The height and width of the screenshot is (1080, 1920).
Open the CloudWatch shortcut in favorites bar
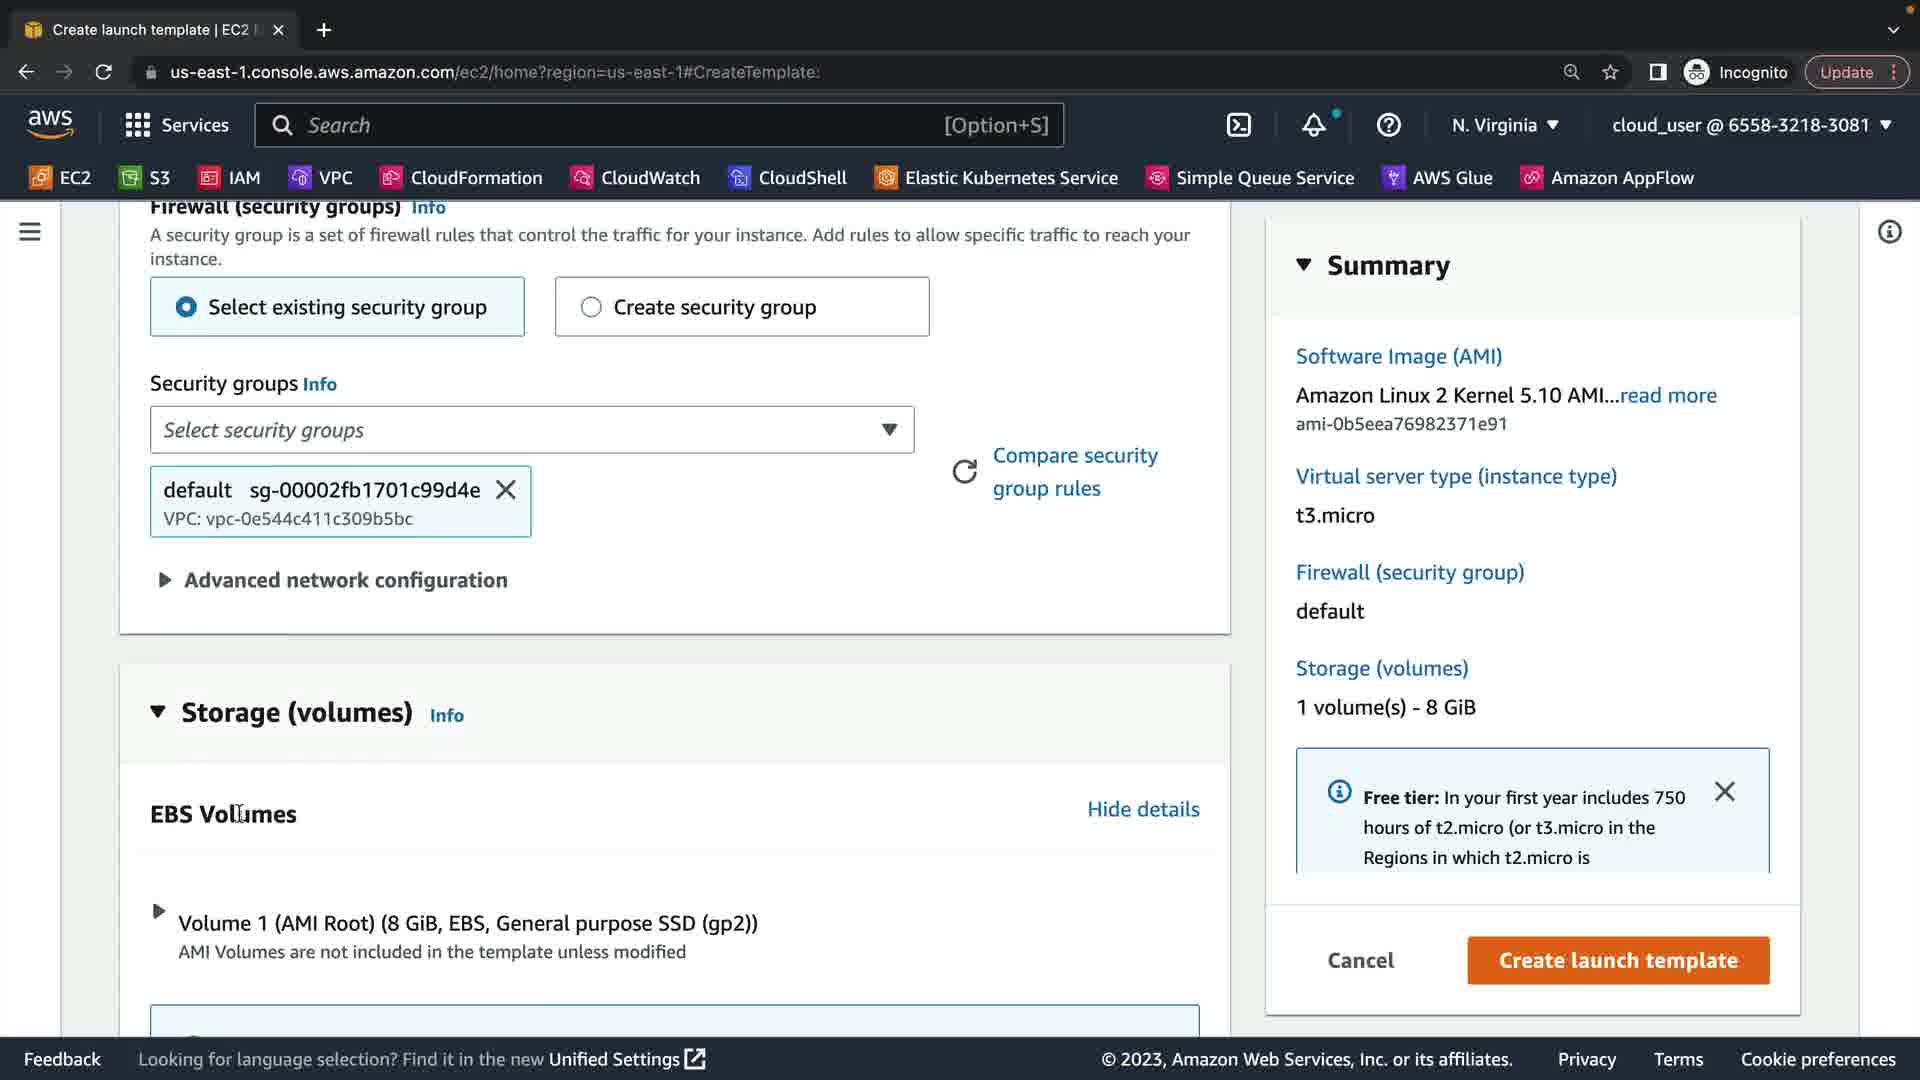[x=635, y=178]
